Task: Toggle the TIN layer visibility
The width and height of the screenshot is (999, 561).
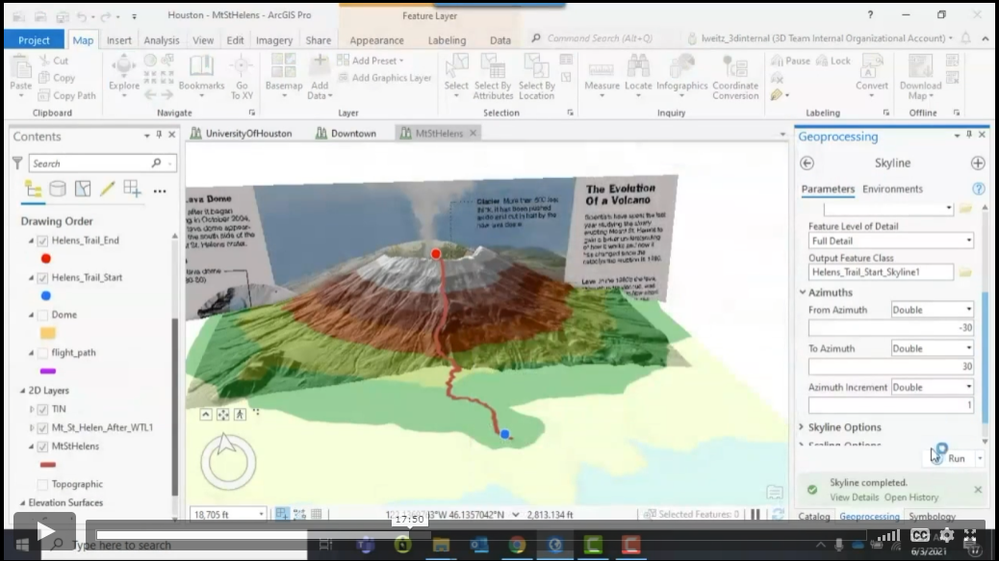Action: 43,409
